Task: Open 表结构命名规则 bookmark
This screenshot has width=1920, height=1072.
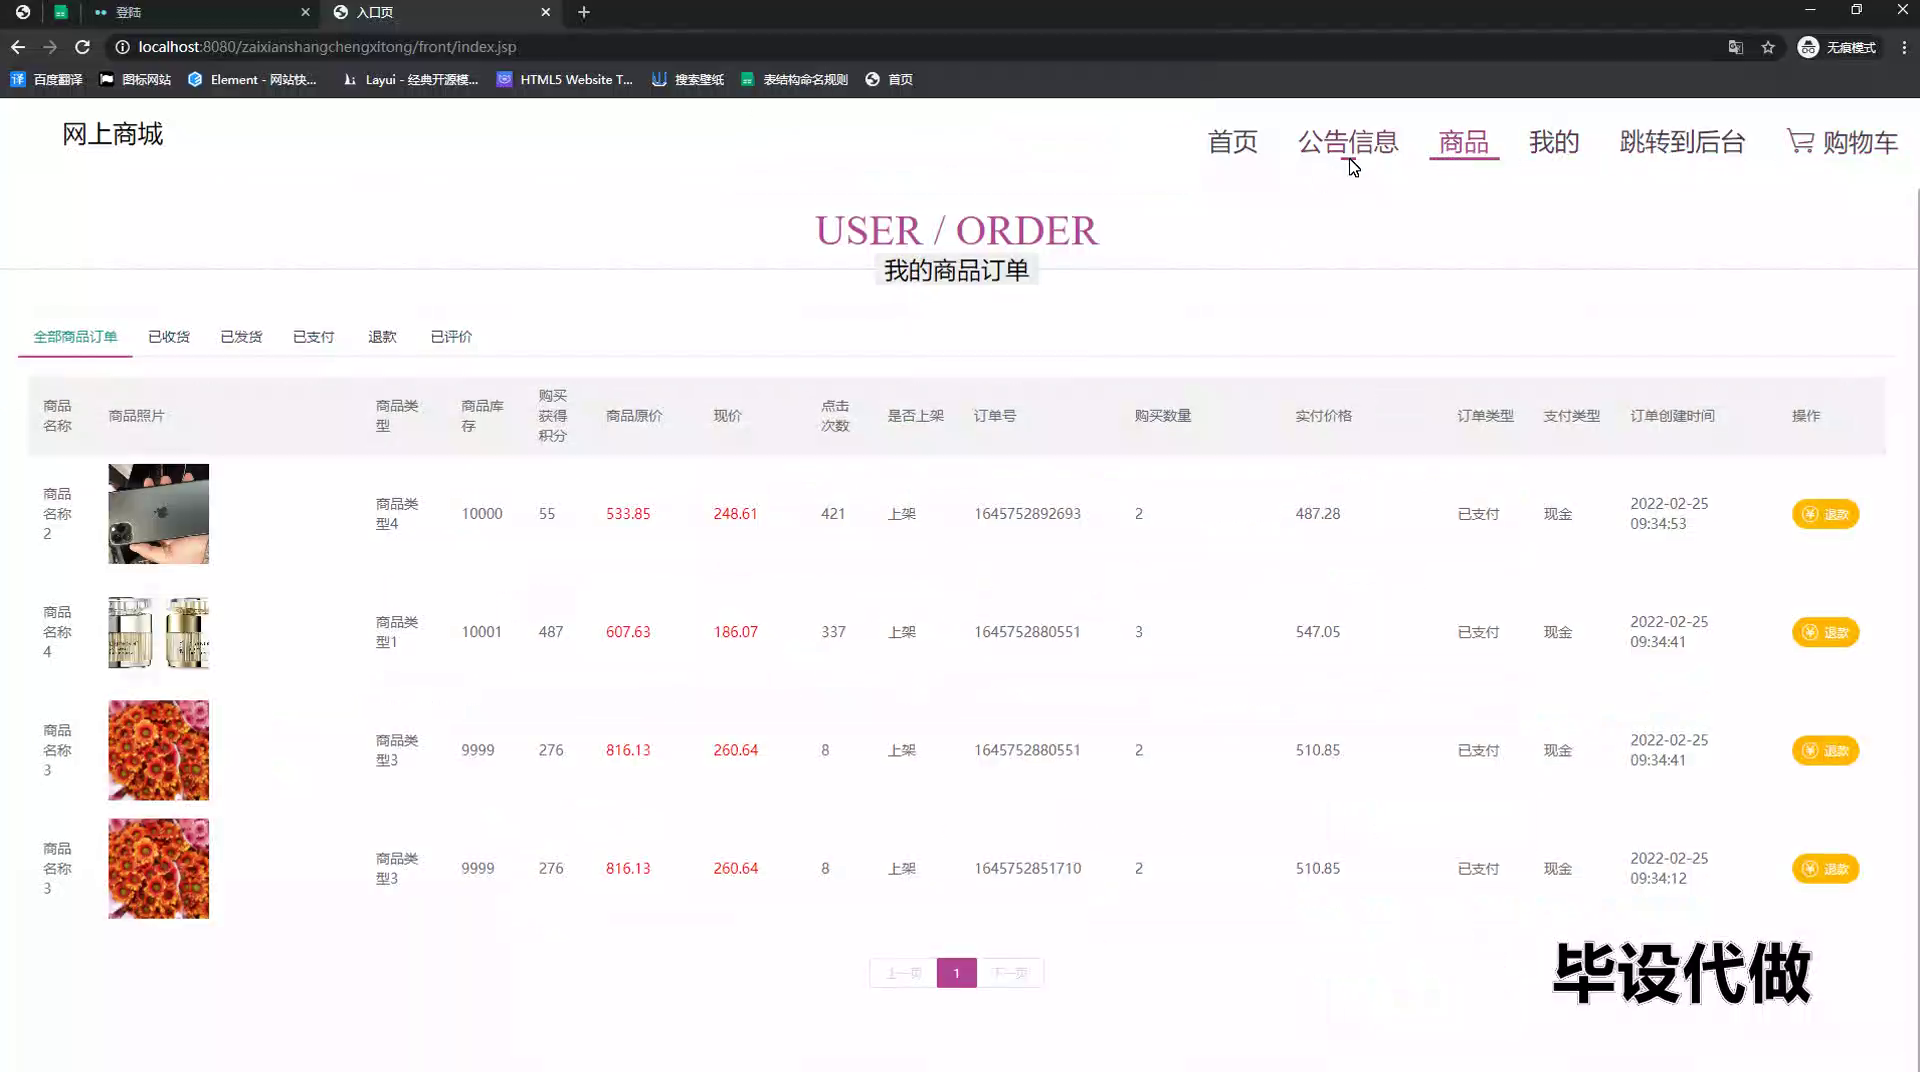Action: tap(794, 79)
